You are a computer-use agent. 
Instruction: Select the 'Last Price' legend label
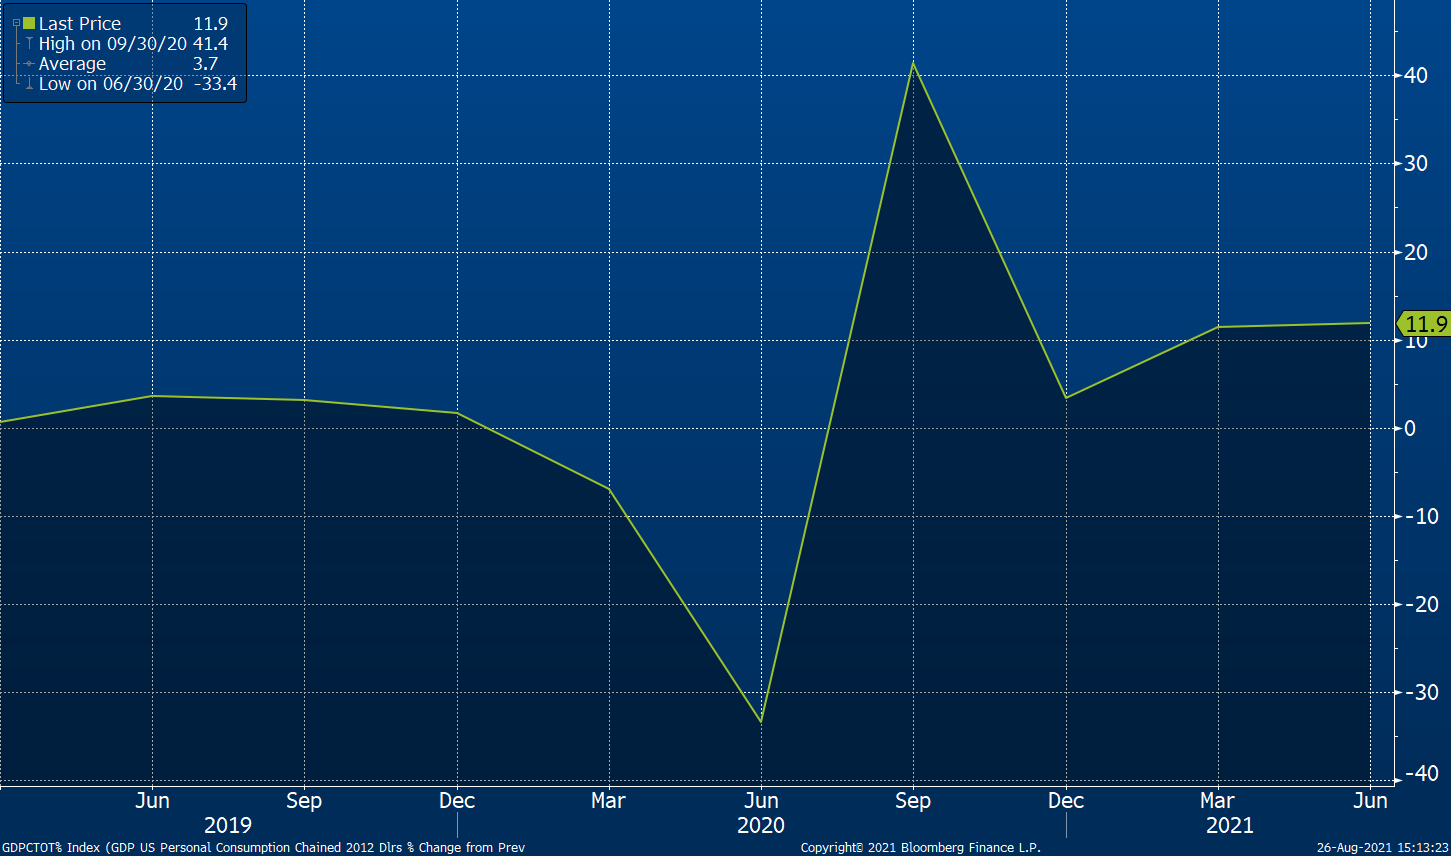coord(80,23)
